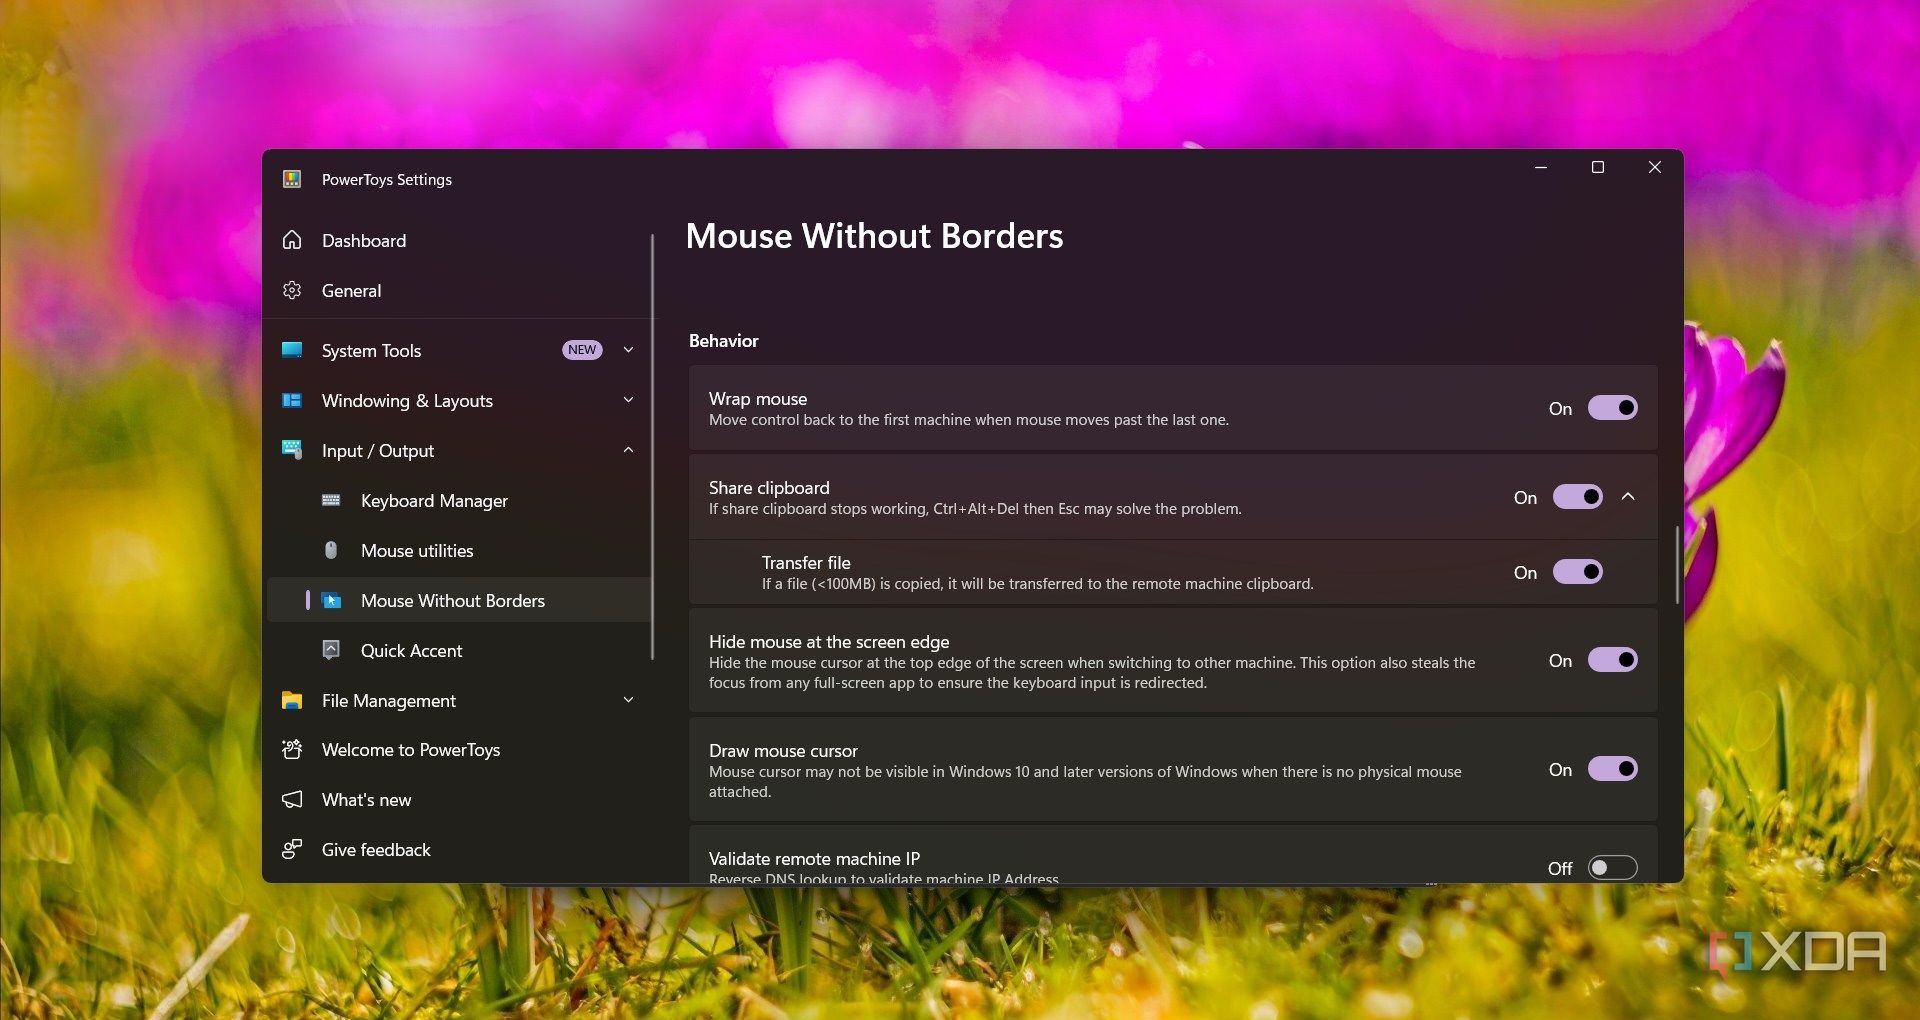This screenshot has height=1020, width=1920.
Task: Click the Keyboard Manager icon
Action: (x=331, y=500)
